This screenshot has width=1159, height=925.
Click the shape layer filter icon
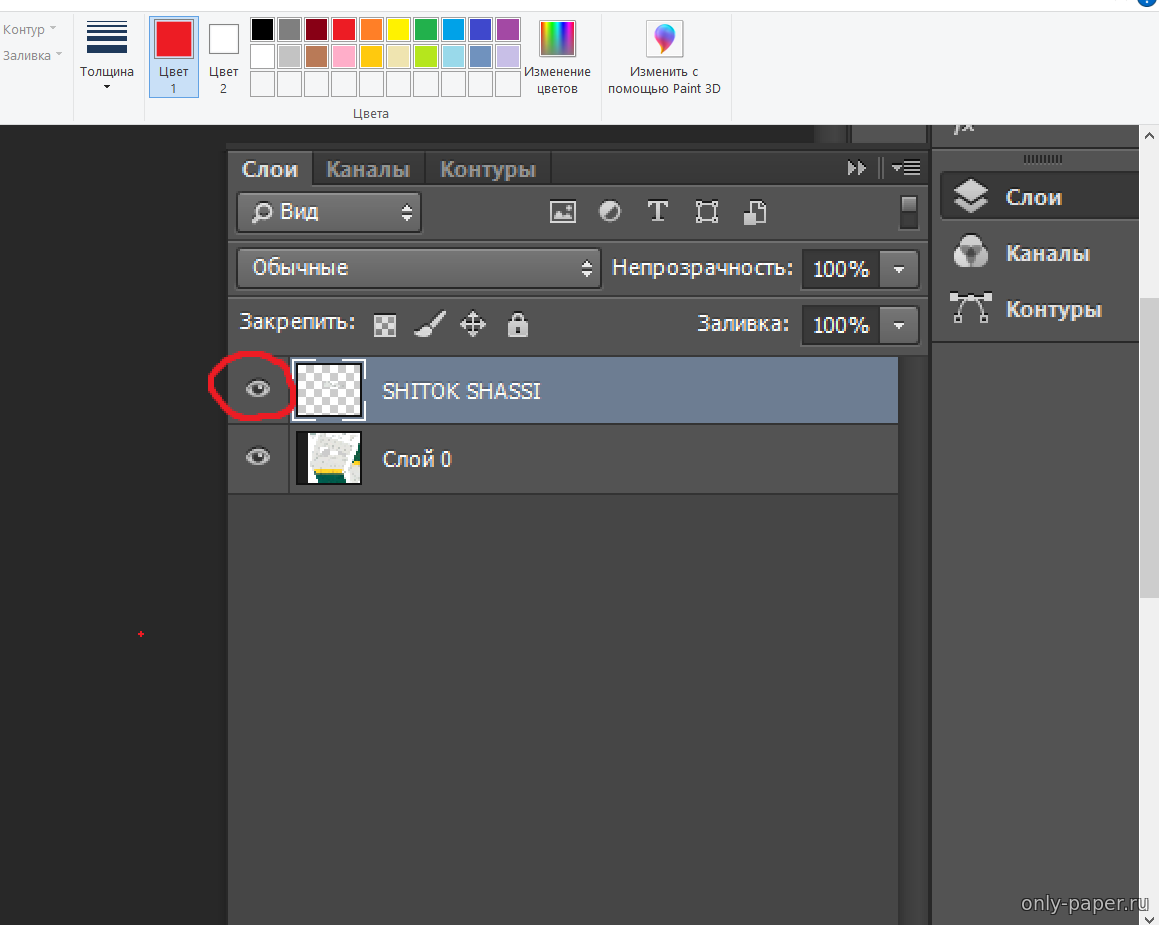[x=707, y=212]
